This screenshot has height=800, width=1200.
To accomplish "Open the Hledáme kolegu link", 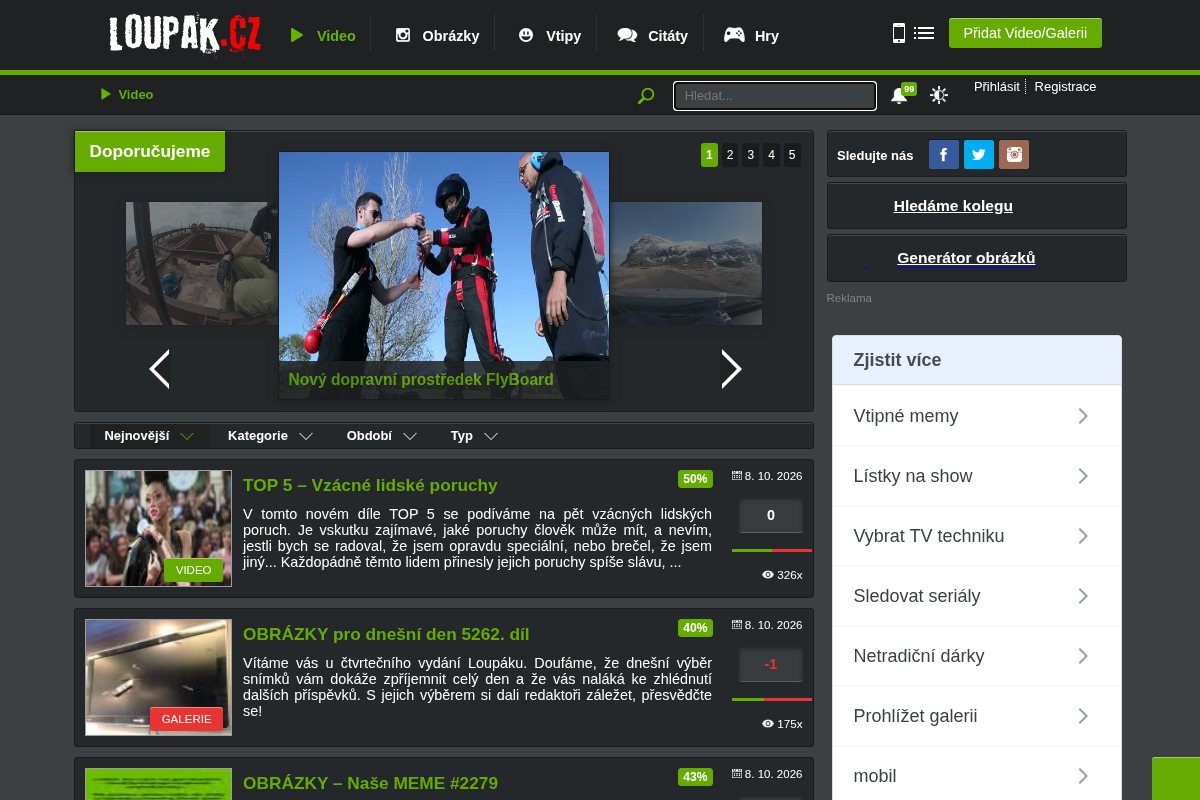I will [953, 206].
